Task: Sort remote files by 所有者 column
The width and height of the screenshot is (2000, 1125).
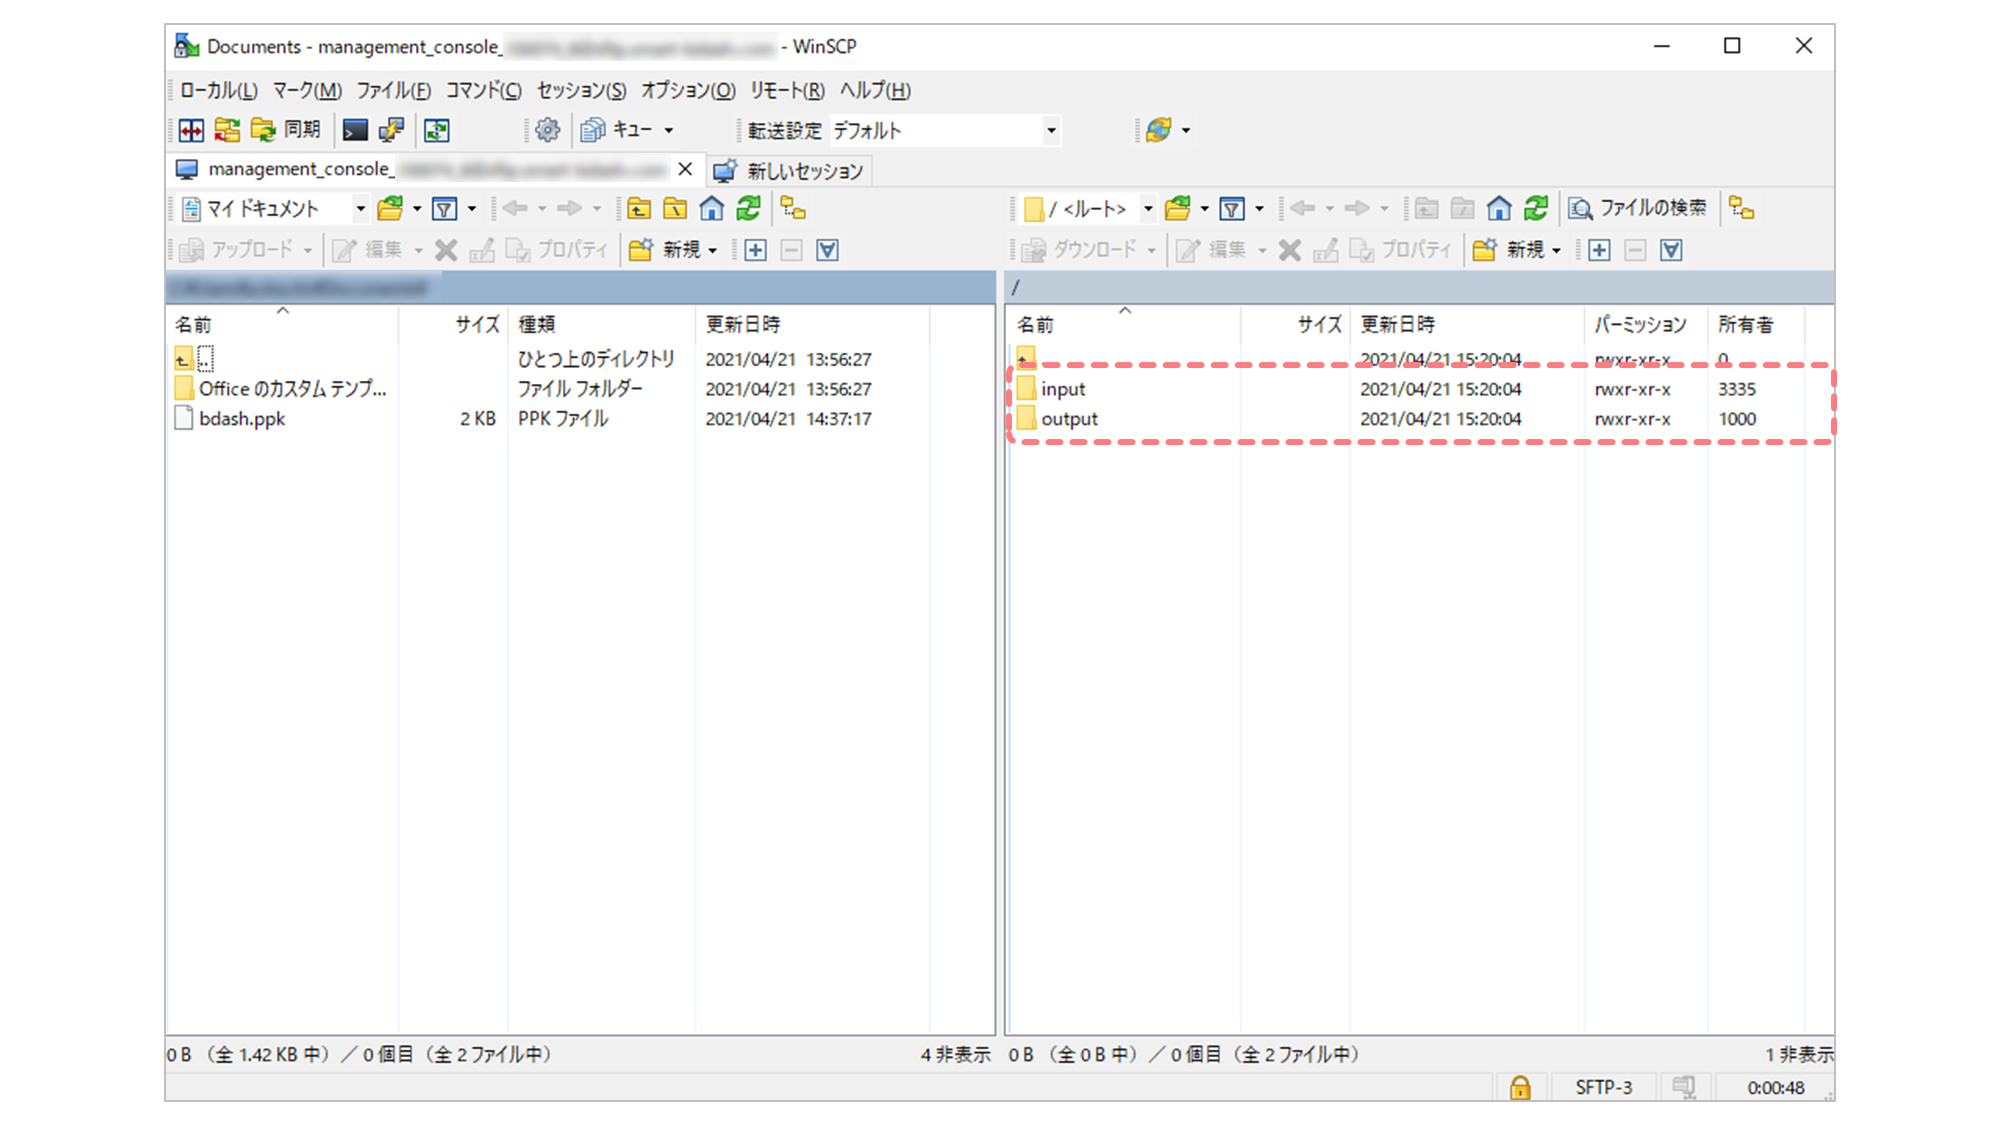Action: coord(1756,325)
